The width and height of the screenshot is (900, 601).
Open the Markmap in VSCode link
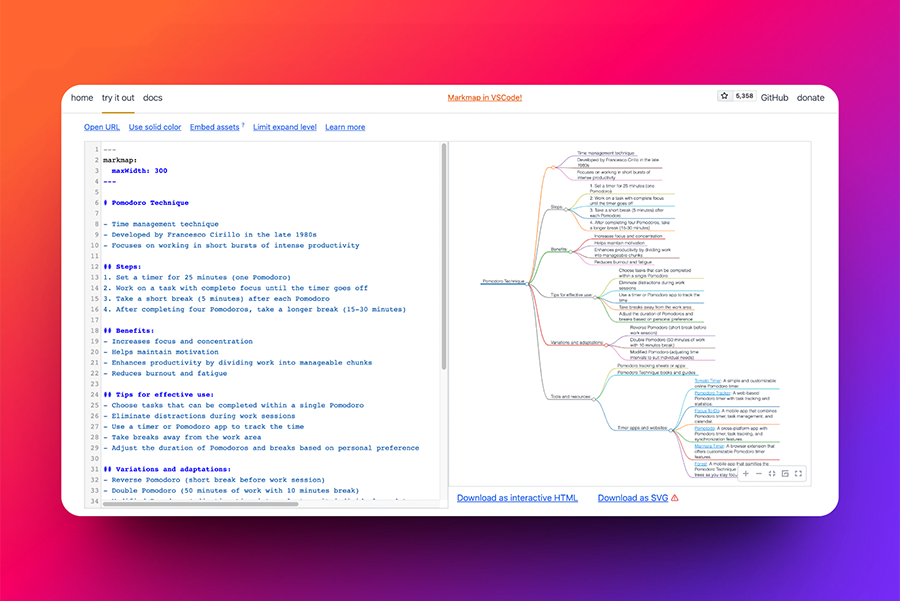coord(484,98)
